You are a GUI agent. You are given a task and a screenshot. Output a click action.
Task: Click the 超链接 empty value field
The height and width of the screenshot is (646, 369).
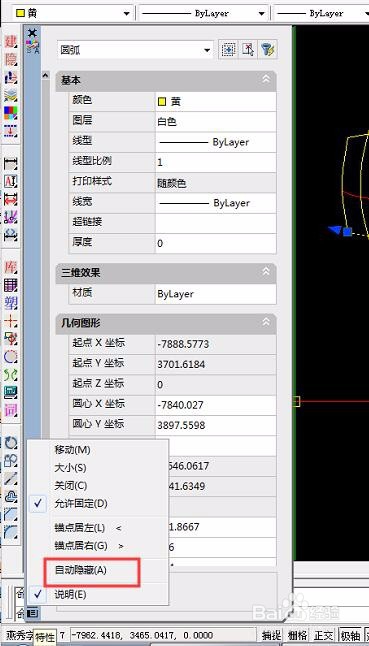(x=215, y=223)
